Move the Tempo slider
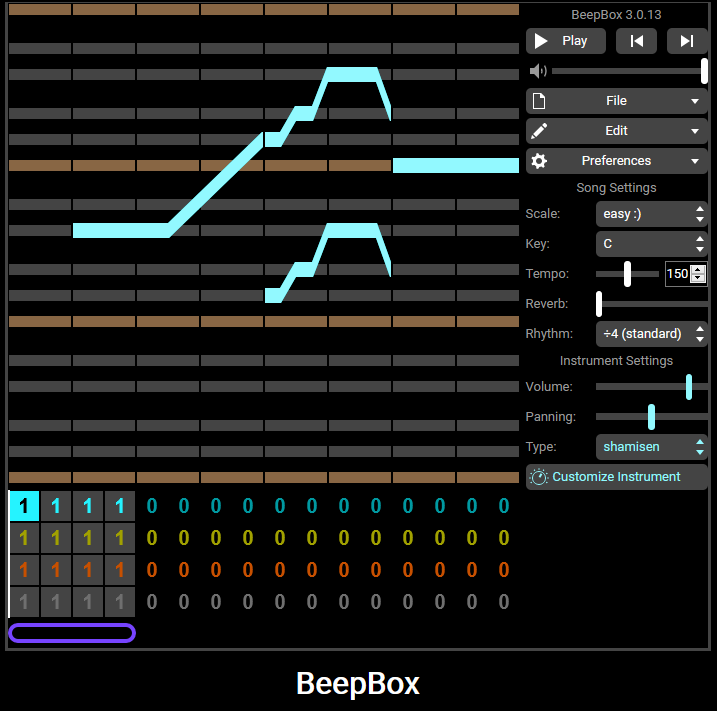This screenshot has height=711, width=717. point(627,274)
